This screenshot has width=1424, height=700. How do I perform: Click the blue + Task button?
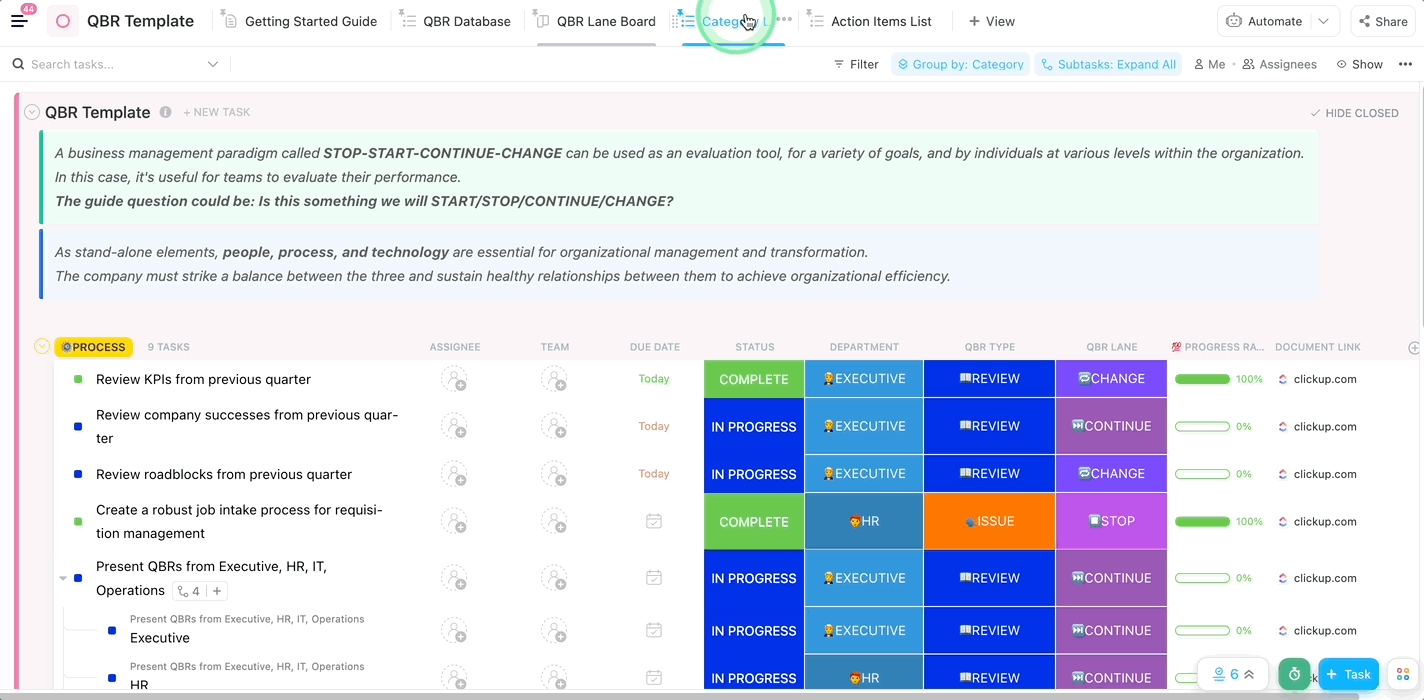tap(1348, 674)
